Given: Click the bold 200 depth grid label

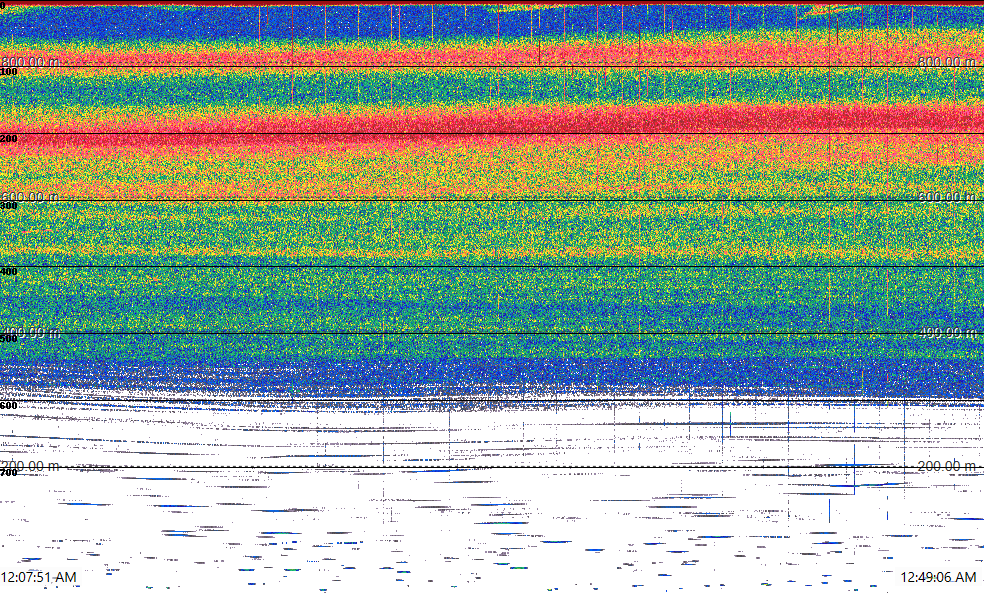Looking at the screenshot, I should [9, 139].
